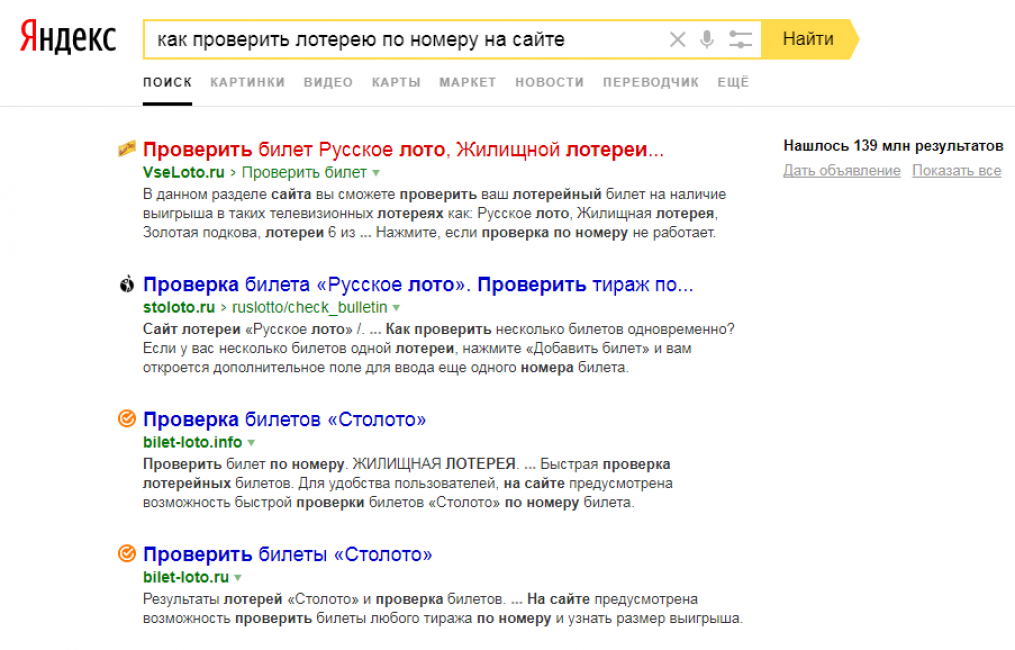Image resolution: width=1015 pixels, height=650 pixels.
Task: Click snippet text 'Проверить билет по номеру. ЖИЛИЩНАЯ ЛОТЕРЕЯ'
Action: point(329,464)
